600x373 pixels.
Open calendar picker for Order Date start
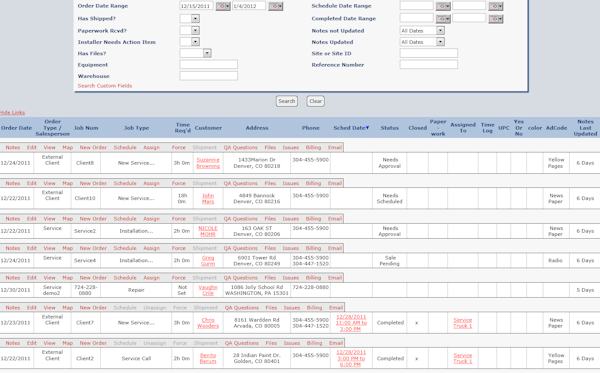[223, 6]
